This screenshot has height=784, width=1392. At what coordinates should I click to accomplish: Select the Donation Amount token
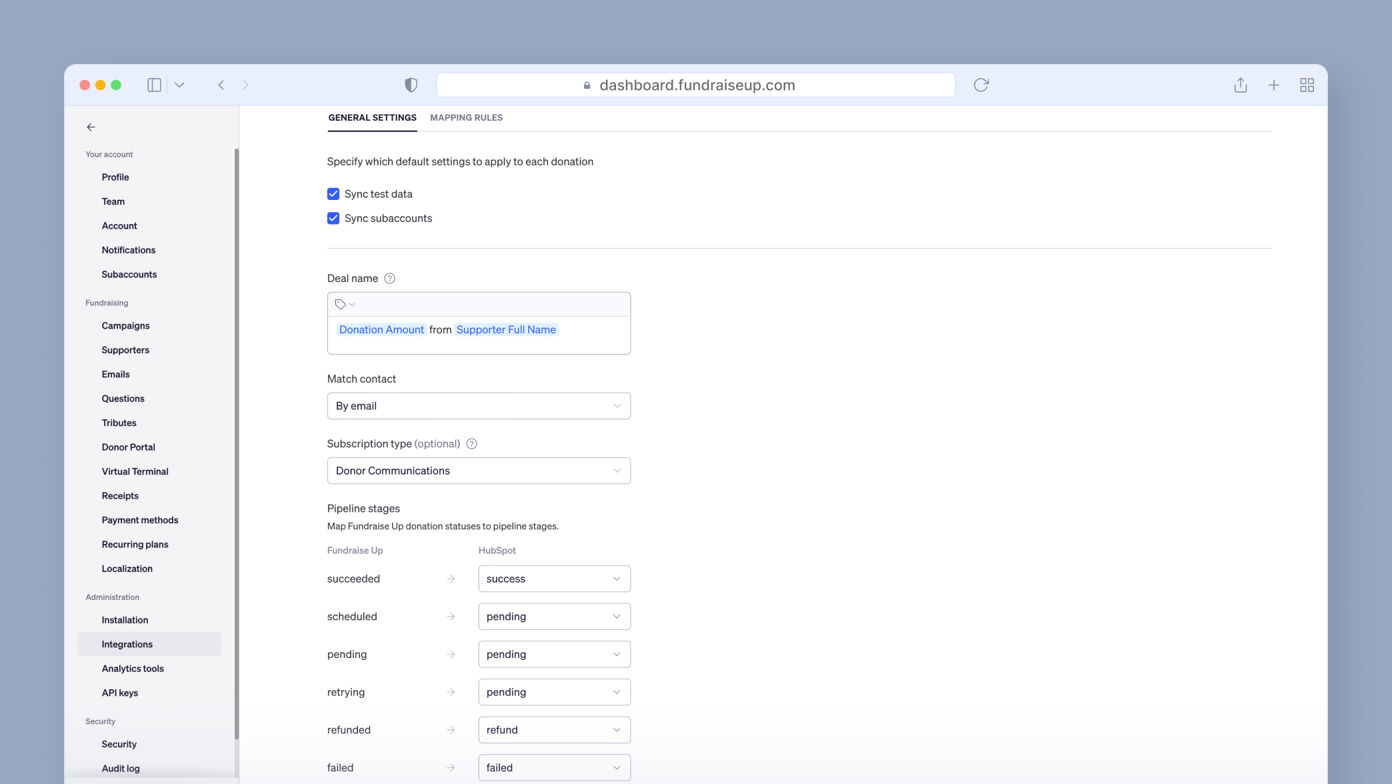[381, 329]
